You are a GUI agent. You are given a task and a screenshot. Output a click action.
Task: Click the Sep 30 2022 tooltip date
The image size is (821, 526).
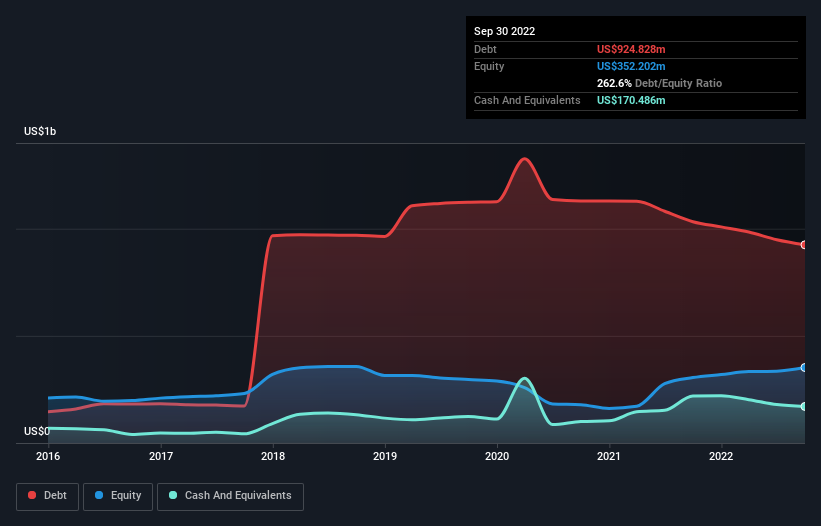(x=504, y=31)
